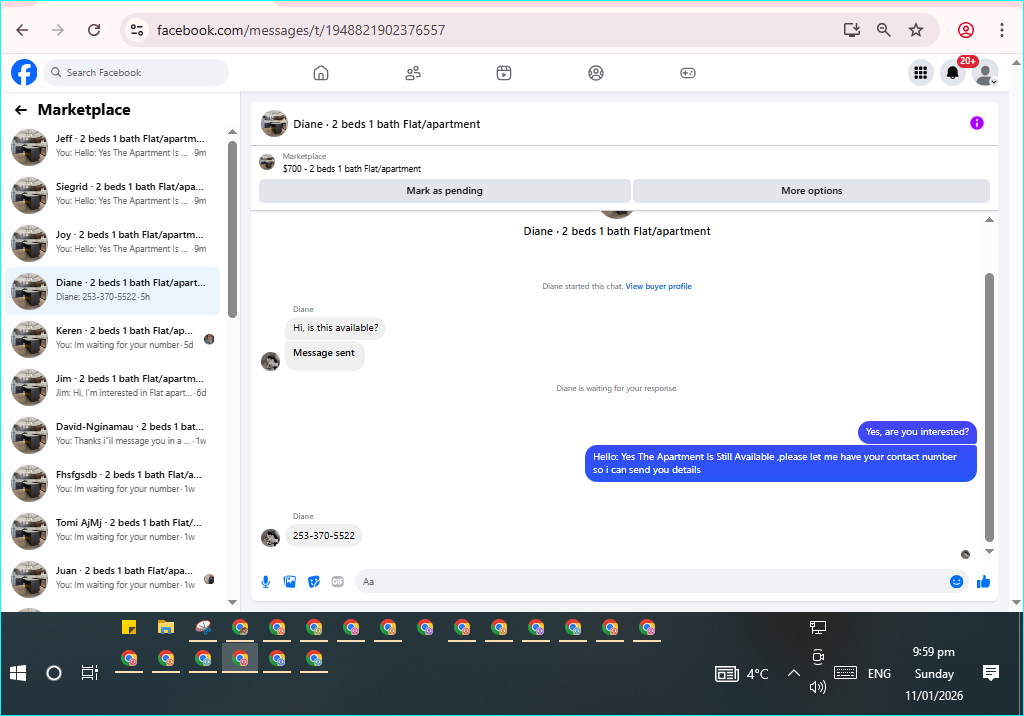Open the Gaming controller icon
This screenshot has height=716, width=1024.
click(688, 73)
